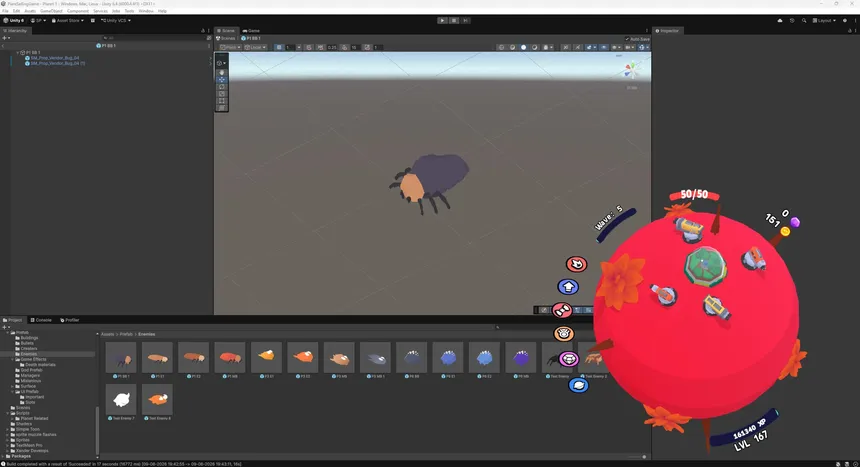
Task: Select the Hand view tool in scene overlay
Action: tap(222, 72)
